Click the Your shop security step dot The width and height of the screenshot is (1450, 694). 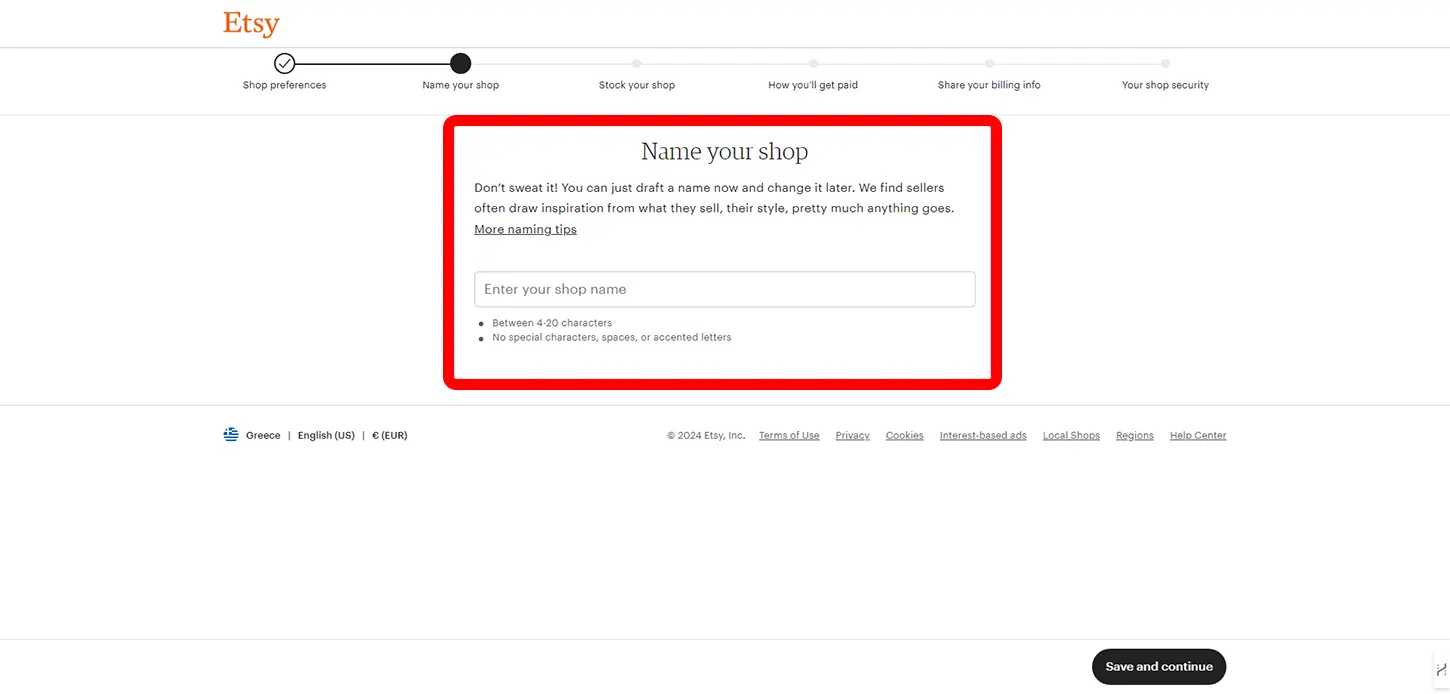coord(1165,64)
